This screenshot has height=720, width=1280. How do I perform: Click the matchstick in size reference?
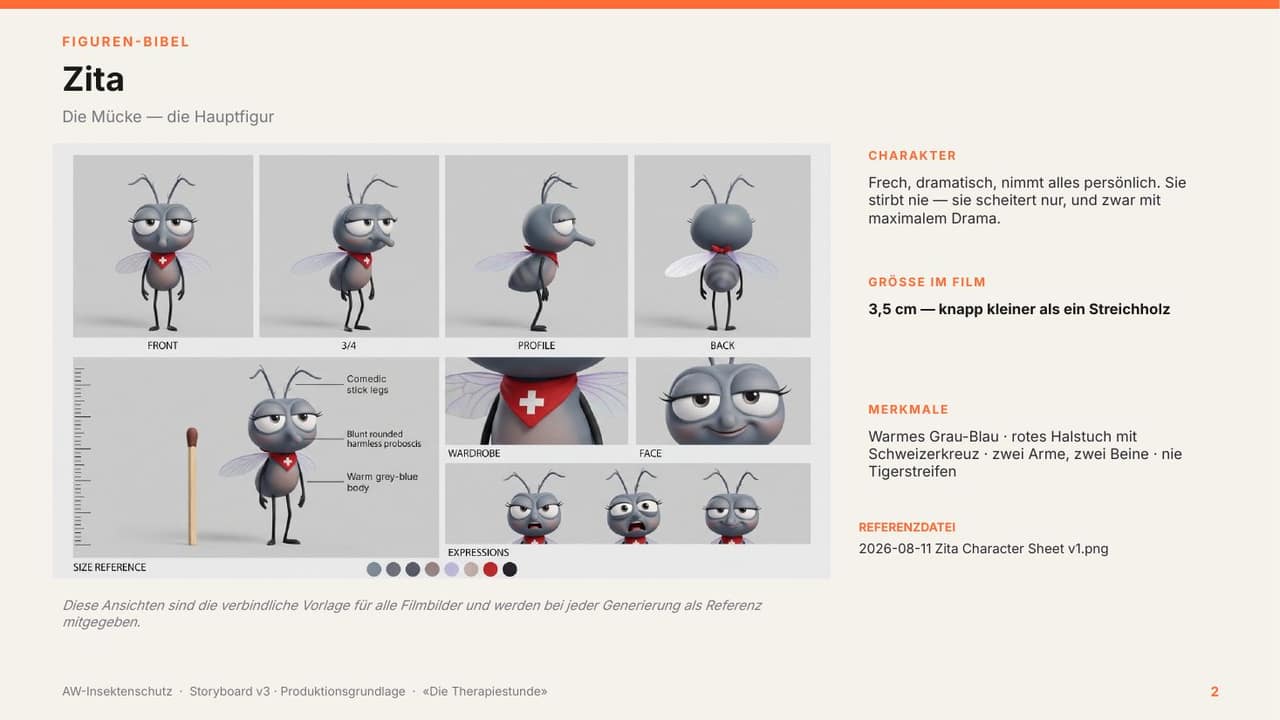[192, 487]
